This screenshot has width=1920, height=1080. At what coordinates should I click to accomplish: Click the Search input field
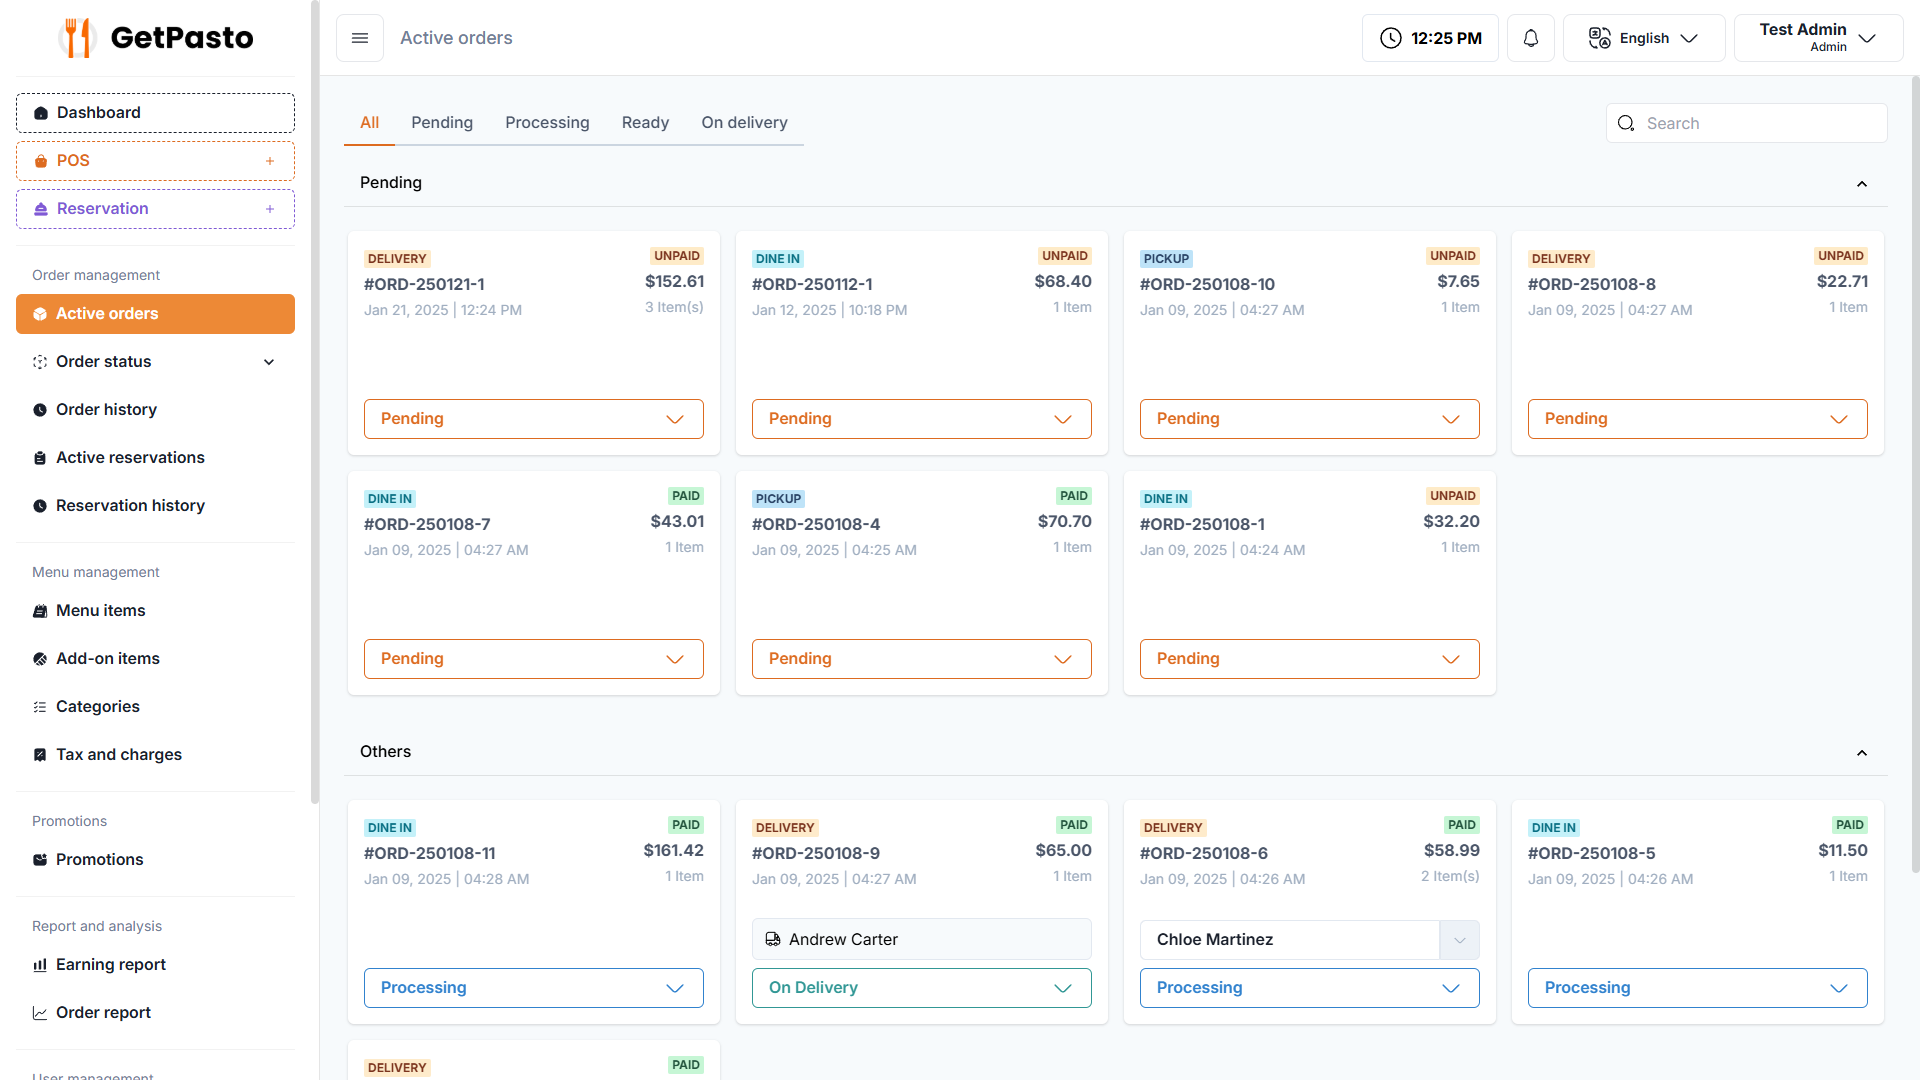point(1760,123)
